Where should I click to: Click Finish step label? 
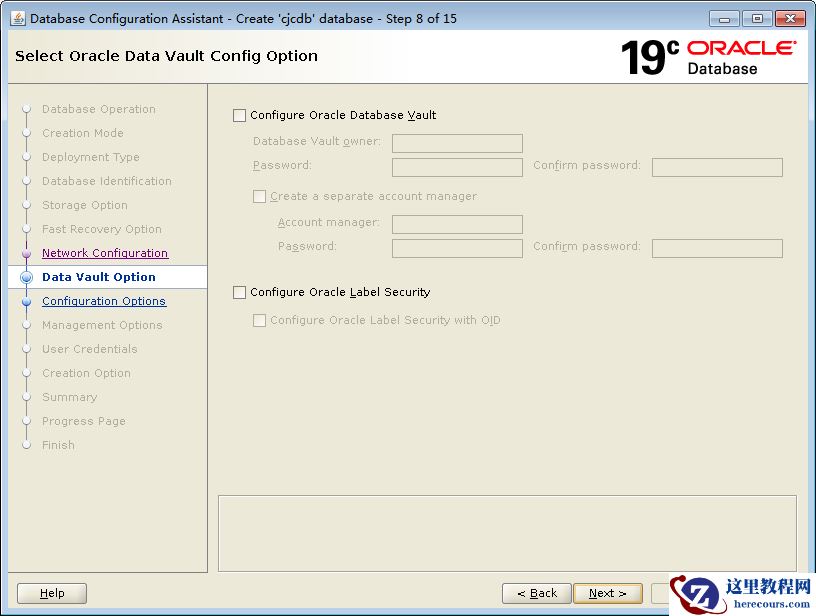58,445
